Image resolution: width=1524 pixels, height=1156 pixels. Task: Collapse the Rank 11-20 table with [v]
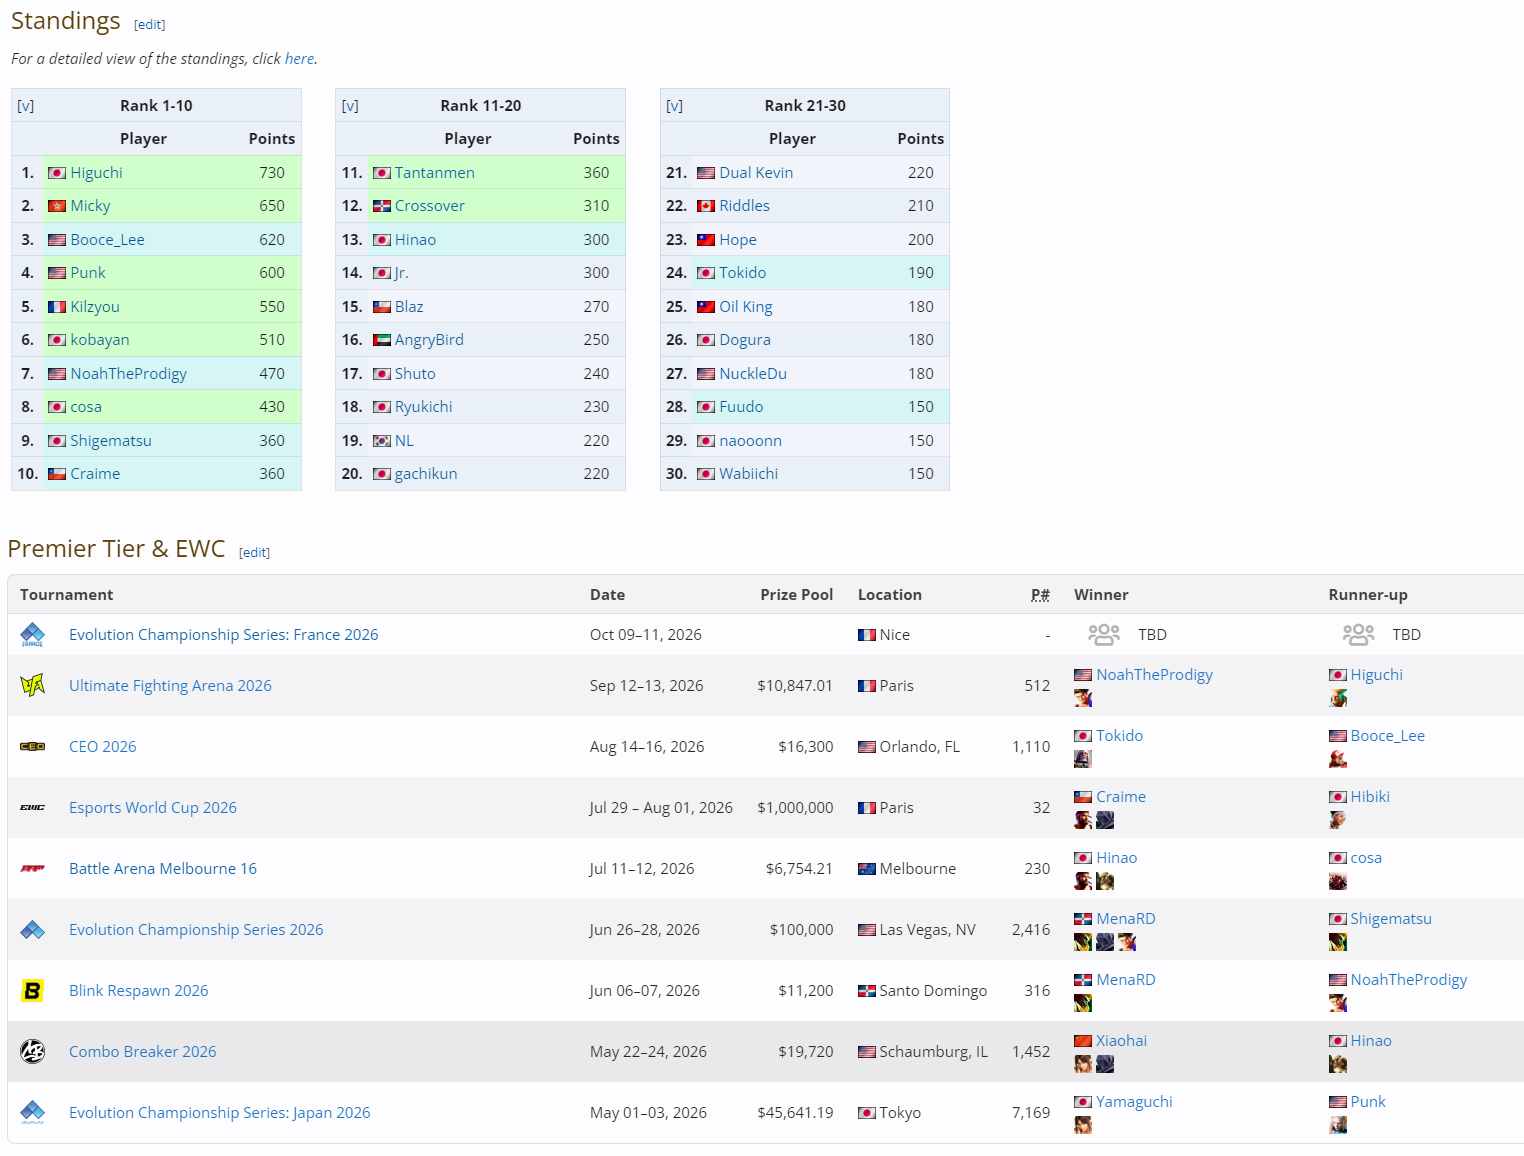[x=350, y=105]
